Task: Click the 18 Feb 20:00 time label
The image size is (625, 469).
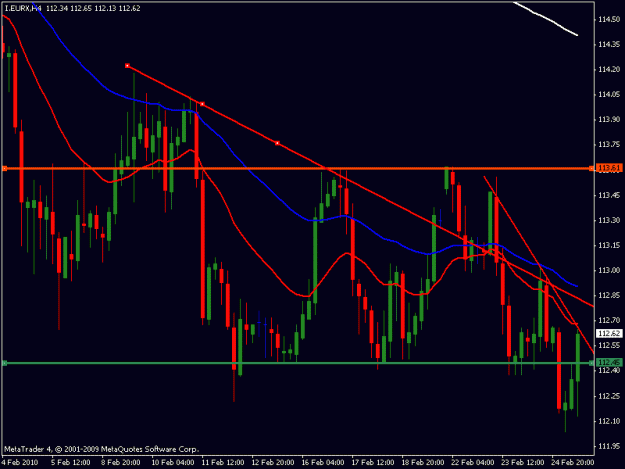Action: [423, 462]
